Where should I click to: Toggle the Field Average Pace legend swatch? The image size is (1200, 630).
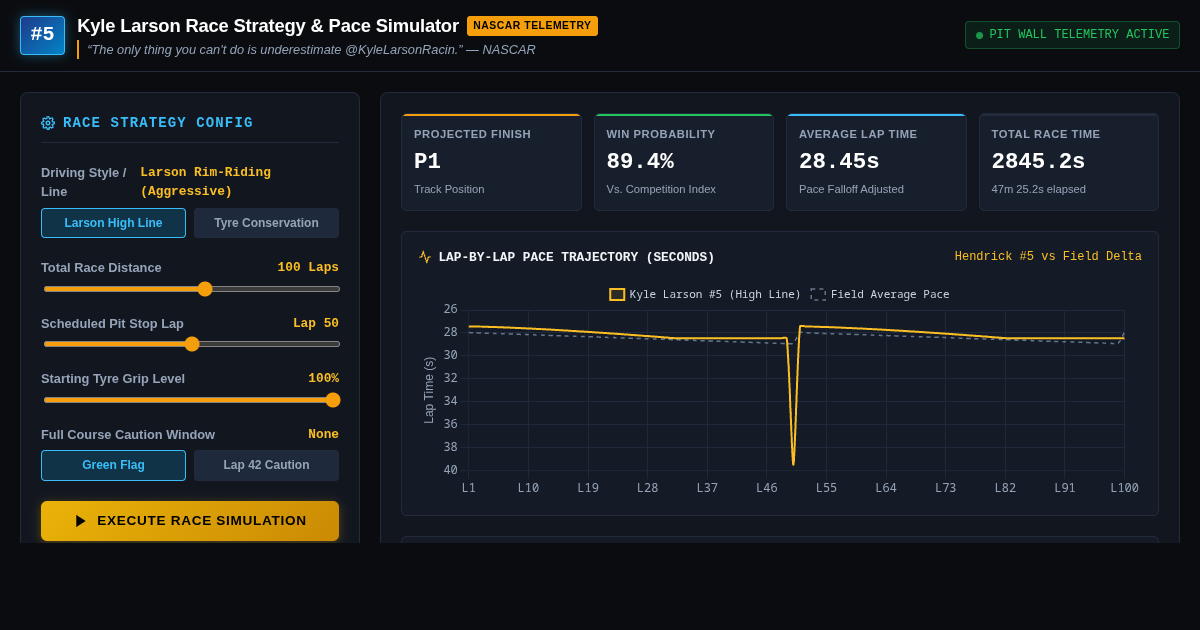(818, 295)
